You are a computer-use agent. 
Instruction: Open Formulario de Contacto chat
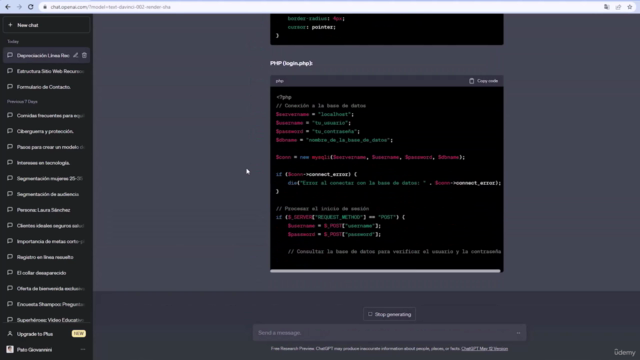46,87
